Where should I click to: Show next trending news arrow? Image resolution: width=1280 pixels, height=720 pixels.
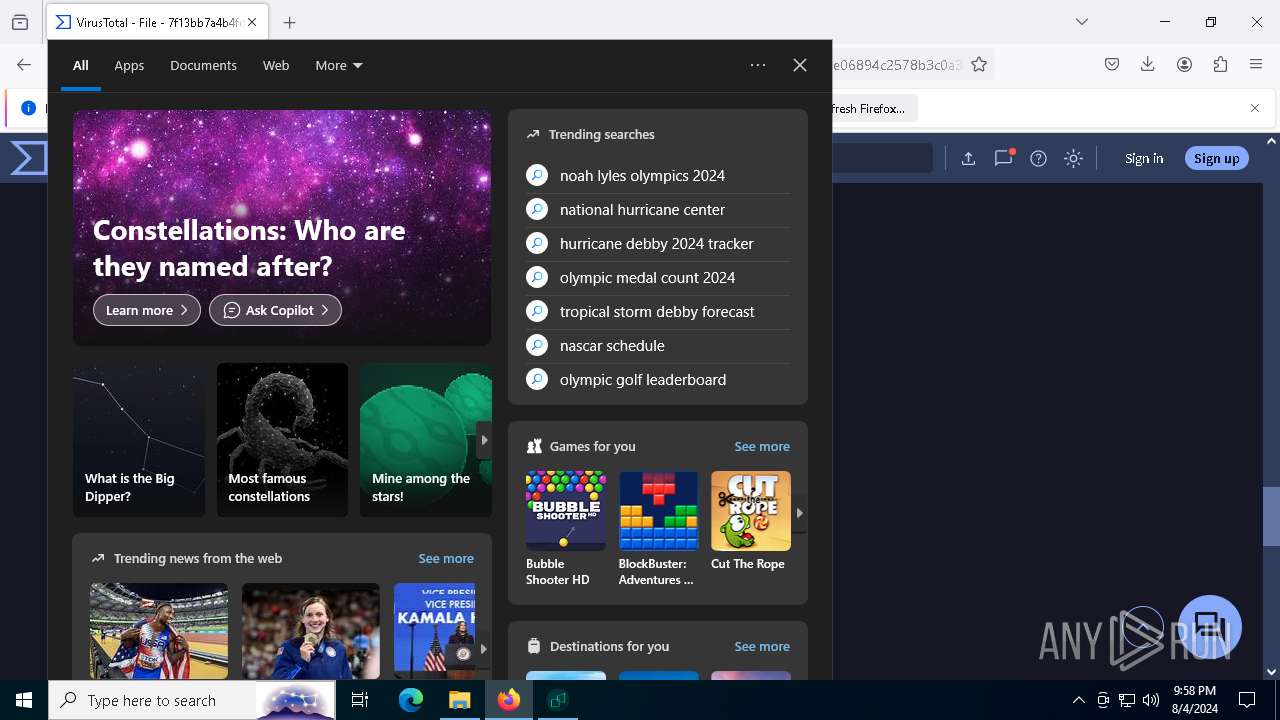pos(484,648)
